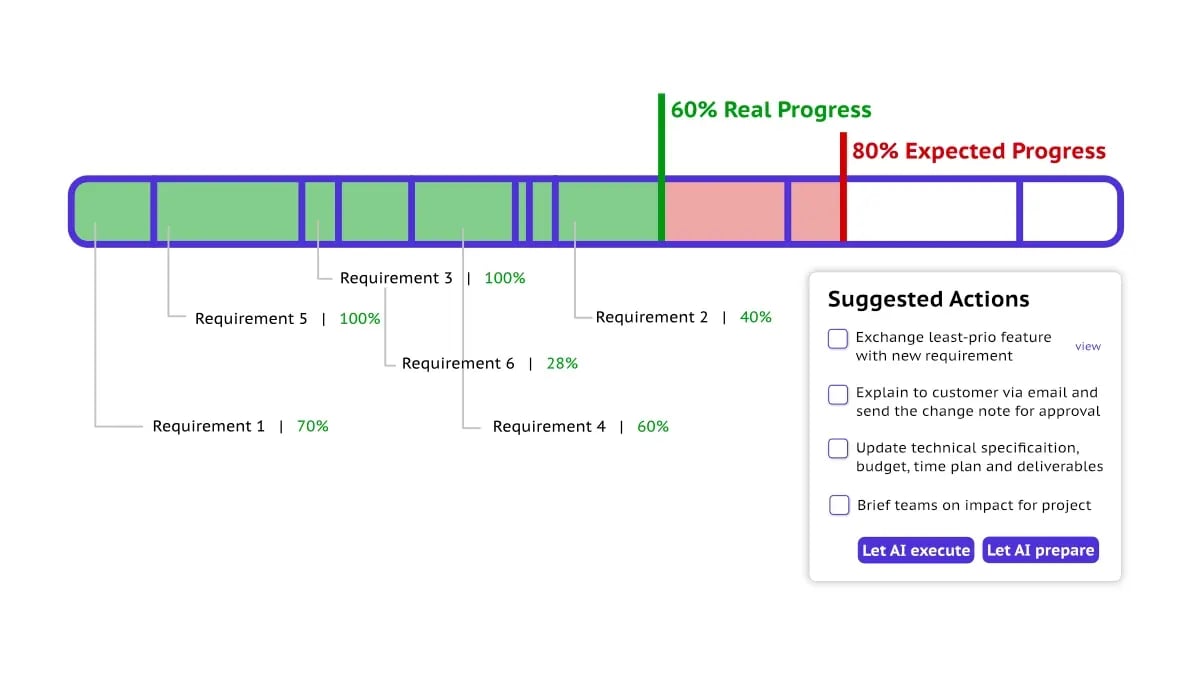Check the Exchange least-prio feature action

tap(837, 339)
